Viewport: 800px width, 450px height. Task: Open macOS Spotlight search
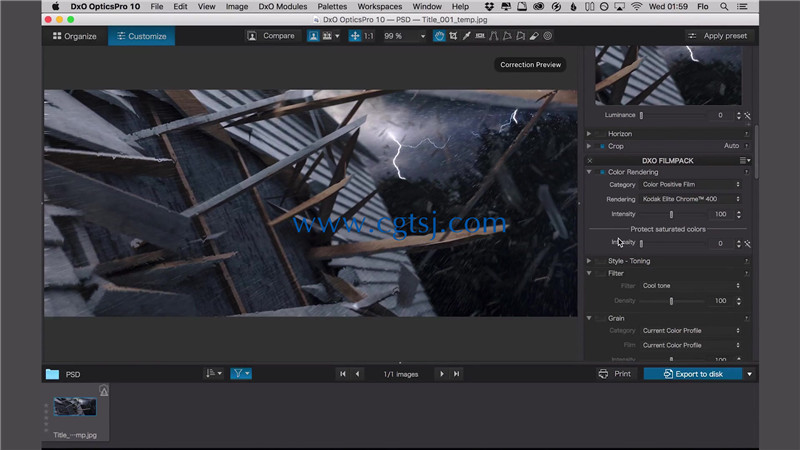click(724, 7)
